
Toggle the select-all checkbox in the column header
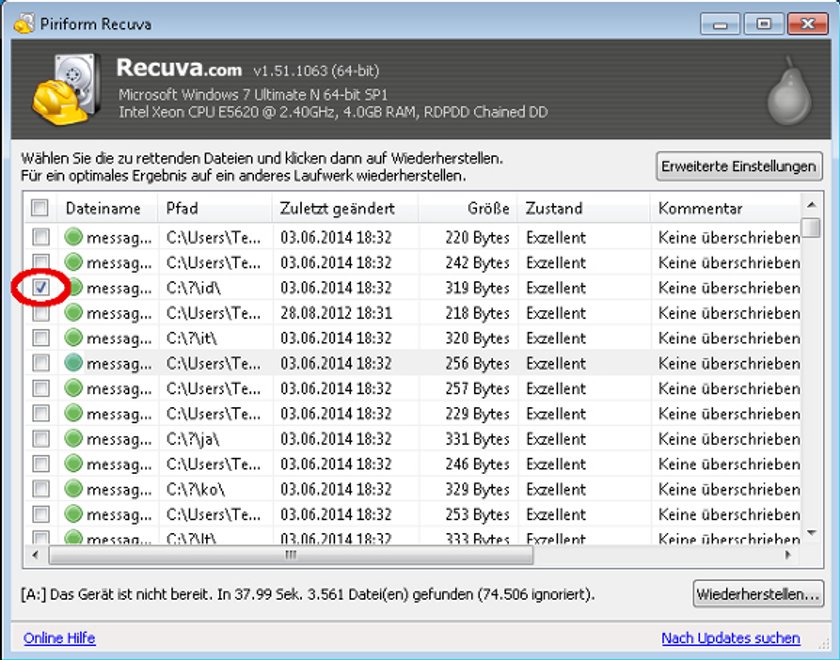click(40, 207)
